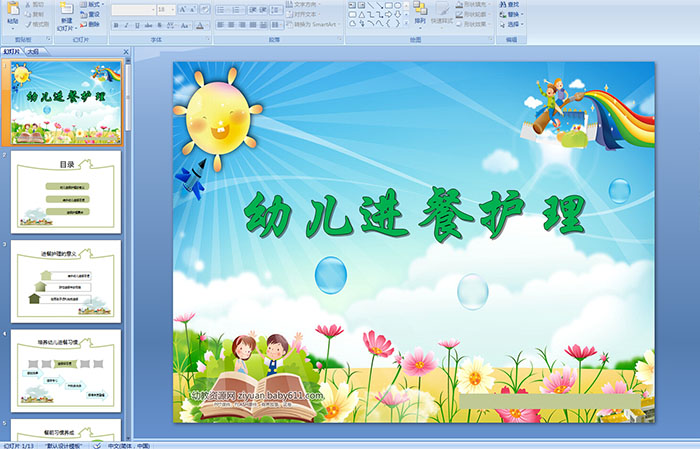Viewport: 700px width, 449px height.
Task: Open the Text Direction (文字方向) dropdown
Action: coord(303,4)
